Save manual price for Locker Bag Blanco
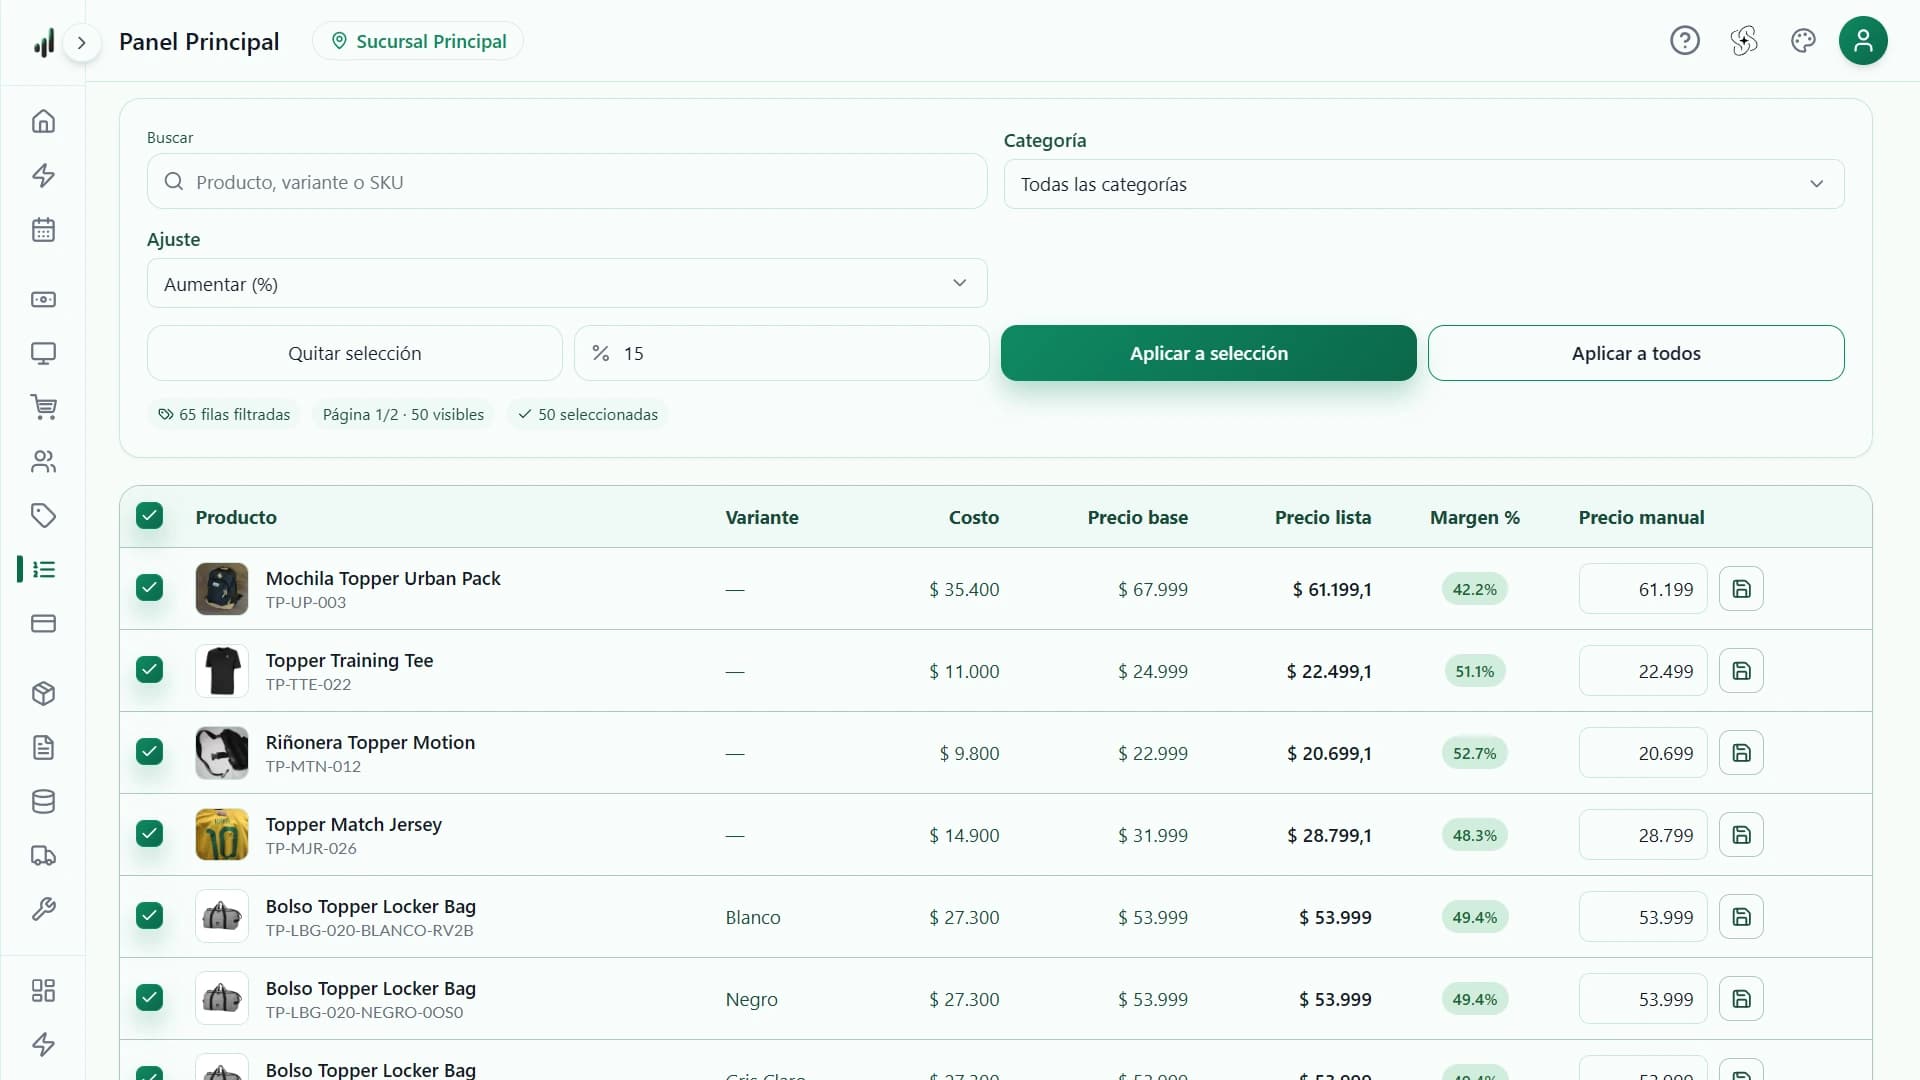This screenshot has width=1920, height=1080. (x=1741, y=917)
